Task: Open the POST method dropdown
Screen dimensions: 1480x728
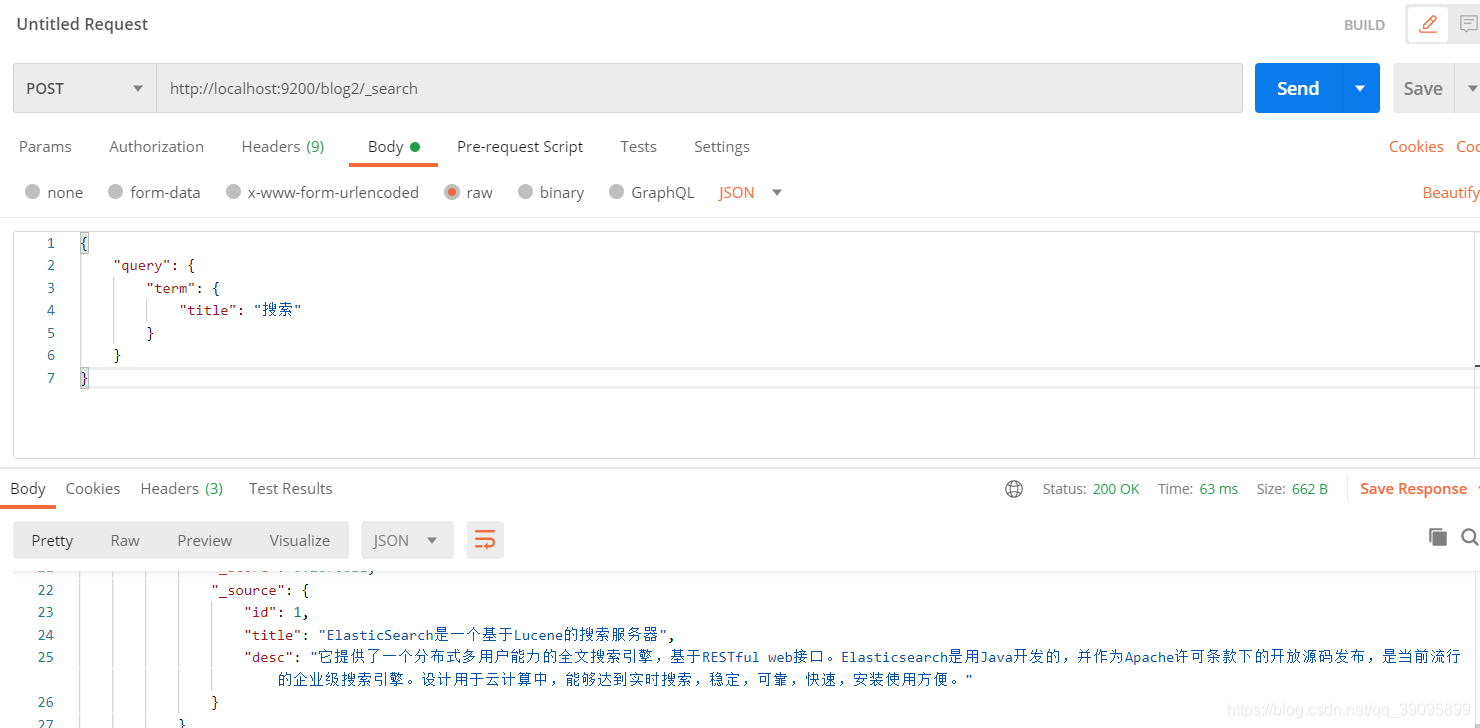Action: (85, 88)
